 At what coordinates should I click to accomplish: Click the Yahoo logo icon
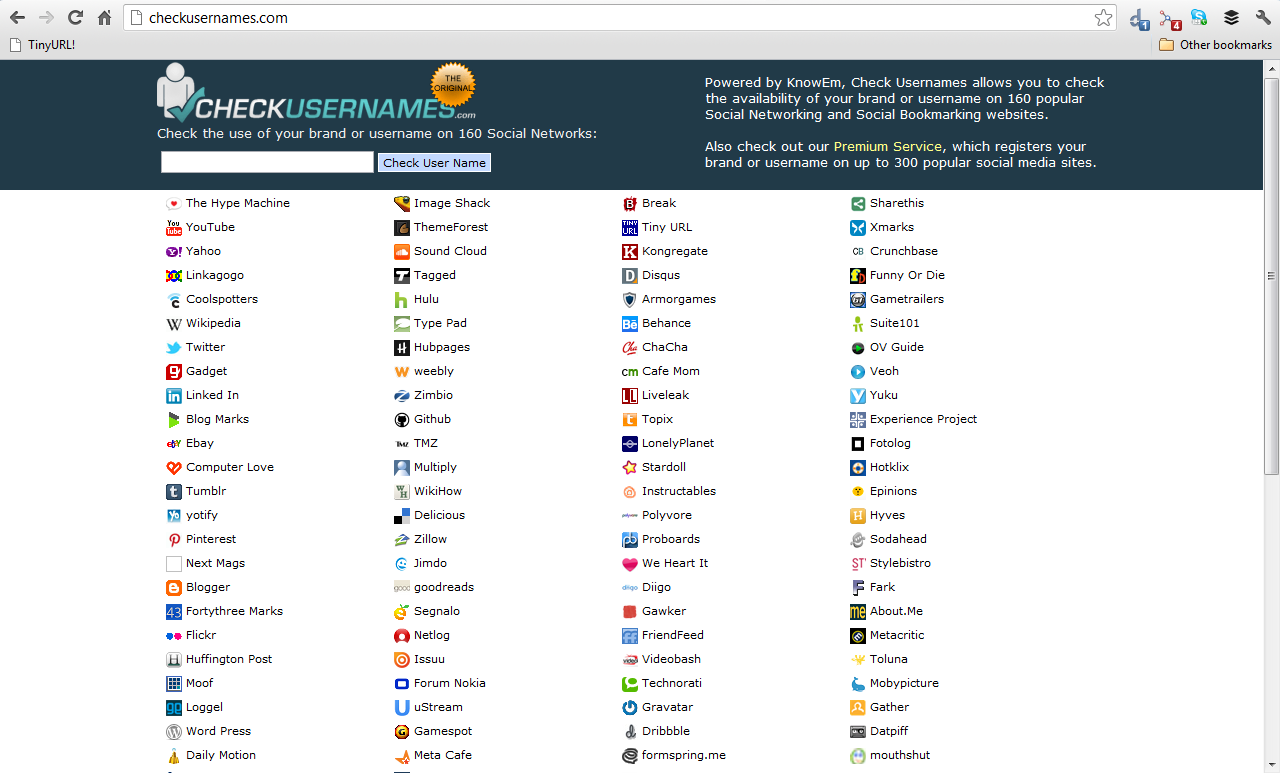tap(174, 251)
